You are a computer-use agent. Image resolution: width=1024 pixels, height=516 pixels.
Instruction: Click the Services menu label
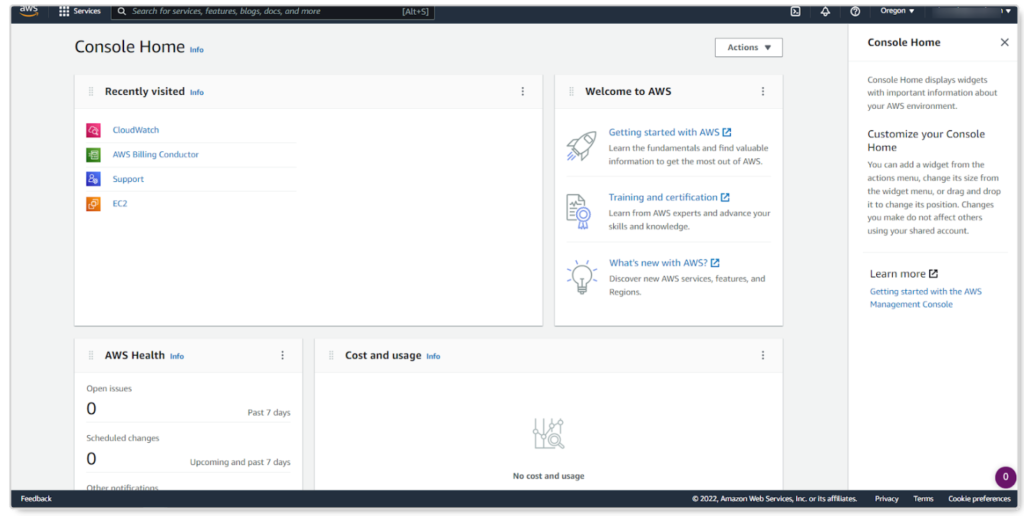pyautogui.click(x=88, y=11)
